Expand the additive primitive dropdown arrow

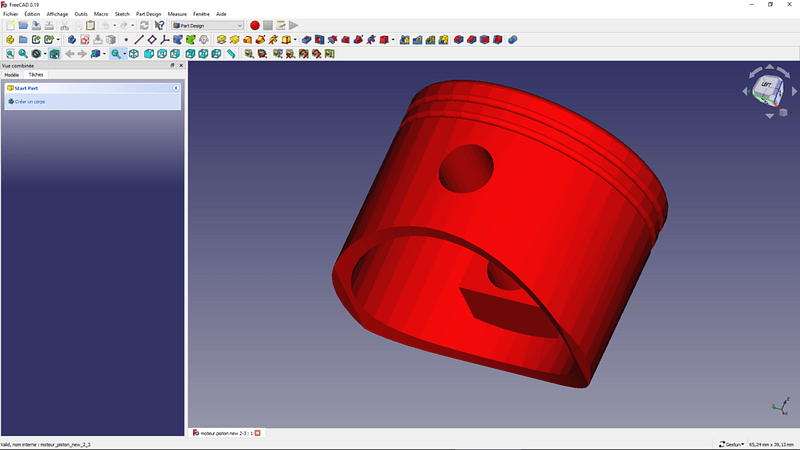[x=295, y=40]
